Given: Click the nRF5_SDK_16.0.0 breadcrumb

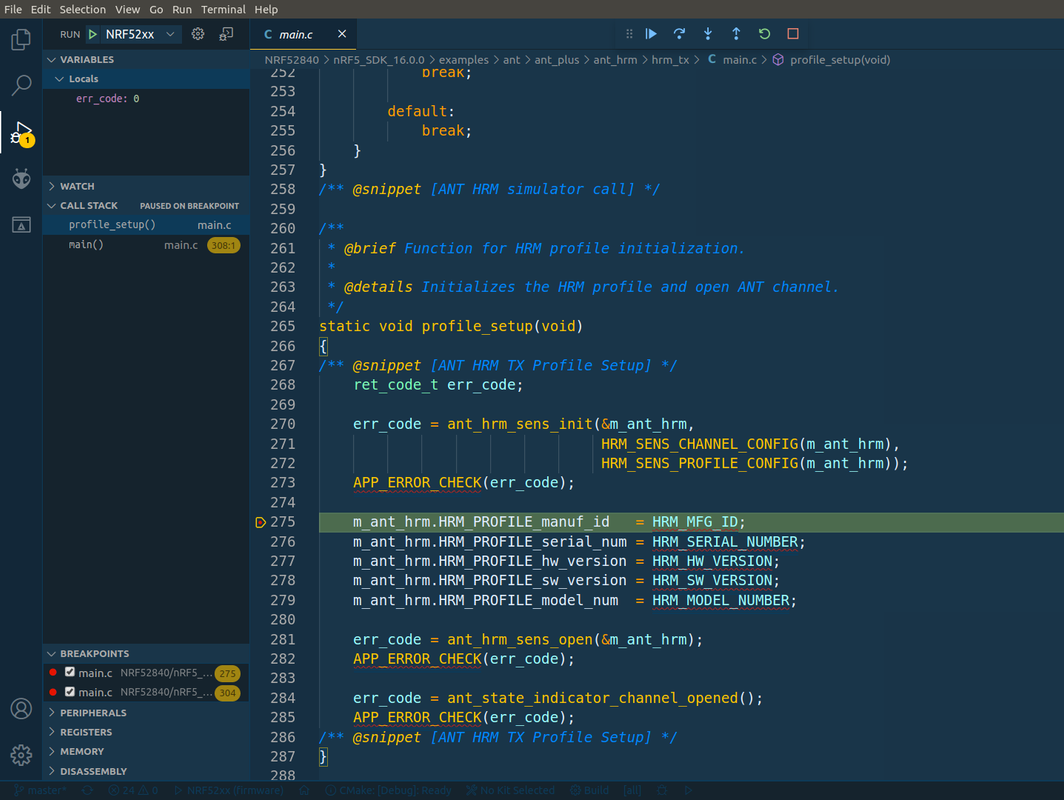Looking at the screenshot, I should pos(379,60).
